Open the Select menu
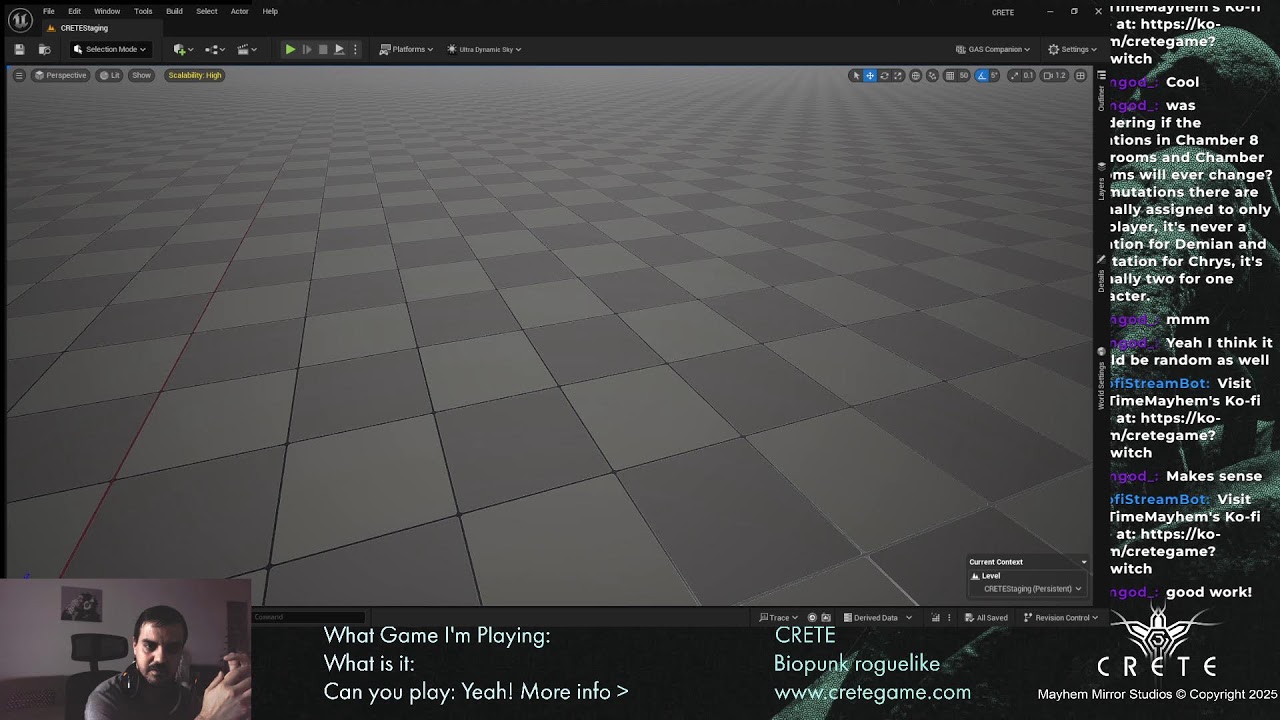This screenshot has width=1280, height=720. point(206,11)
